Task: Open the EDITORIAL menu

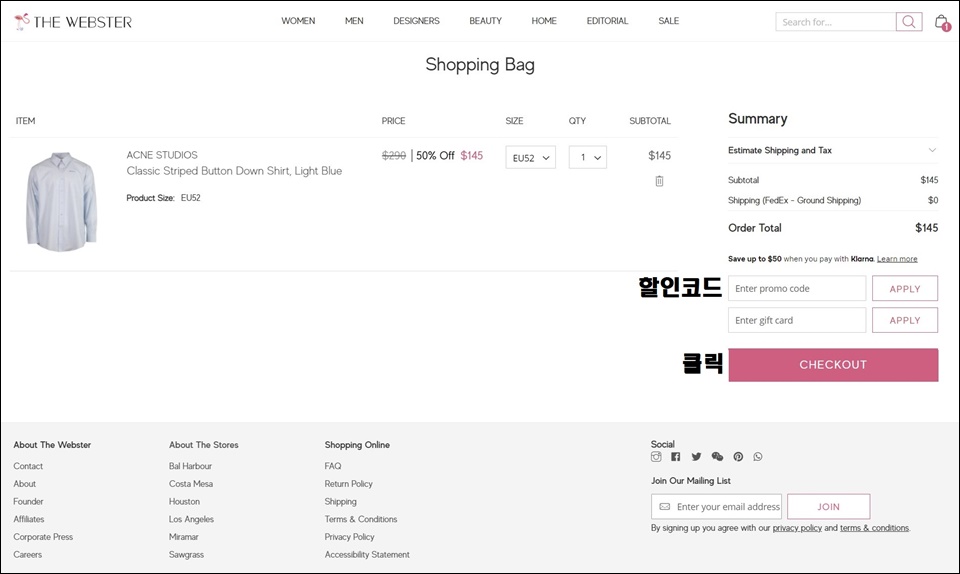Action: [607, 21]
